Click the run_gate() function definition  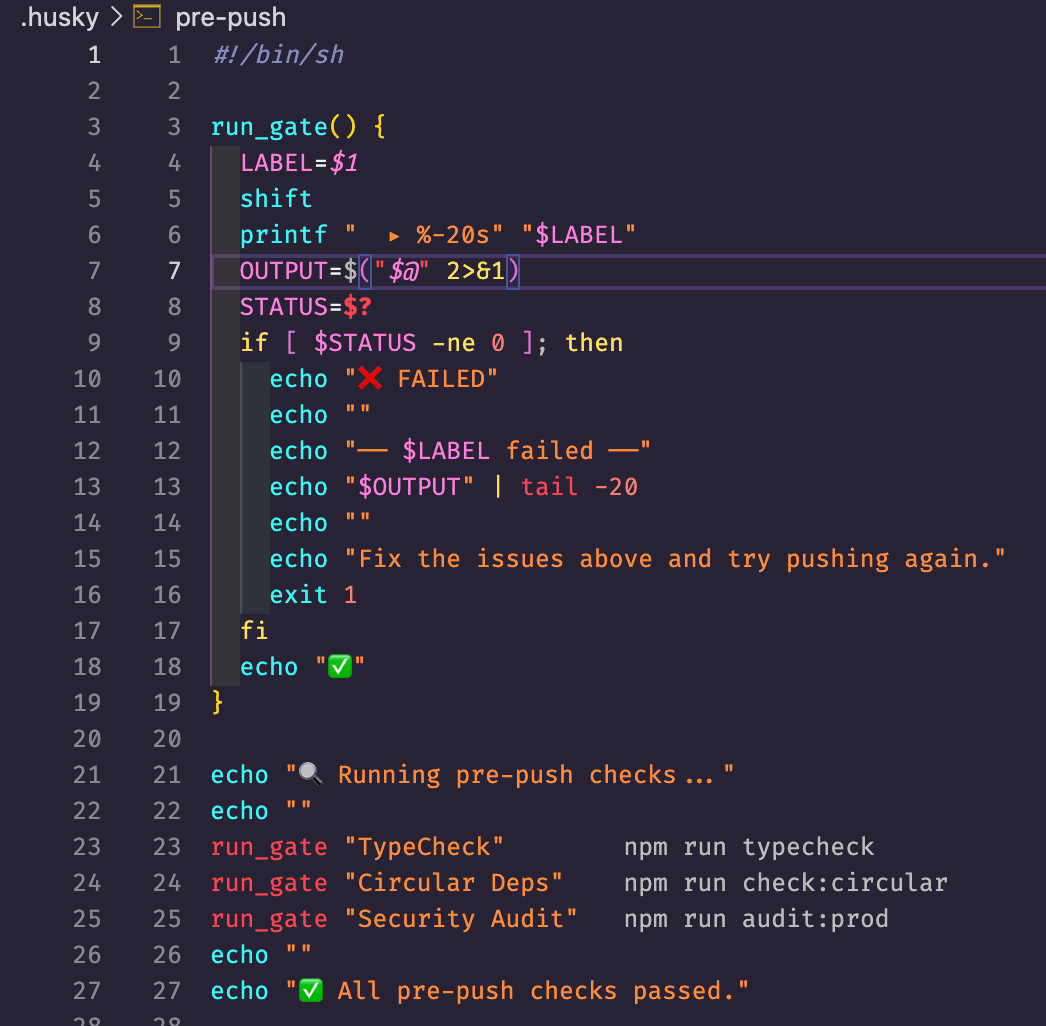click(x=298, y=127)
